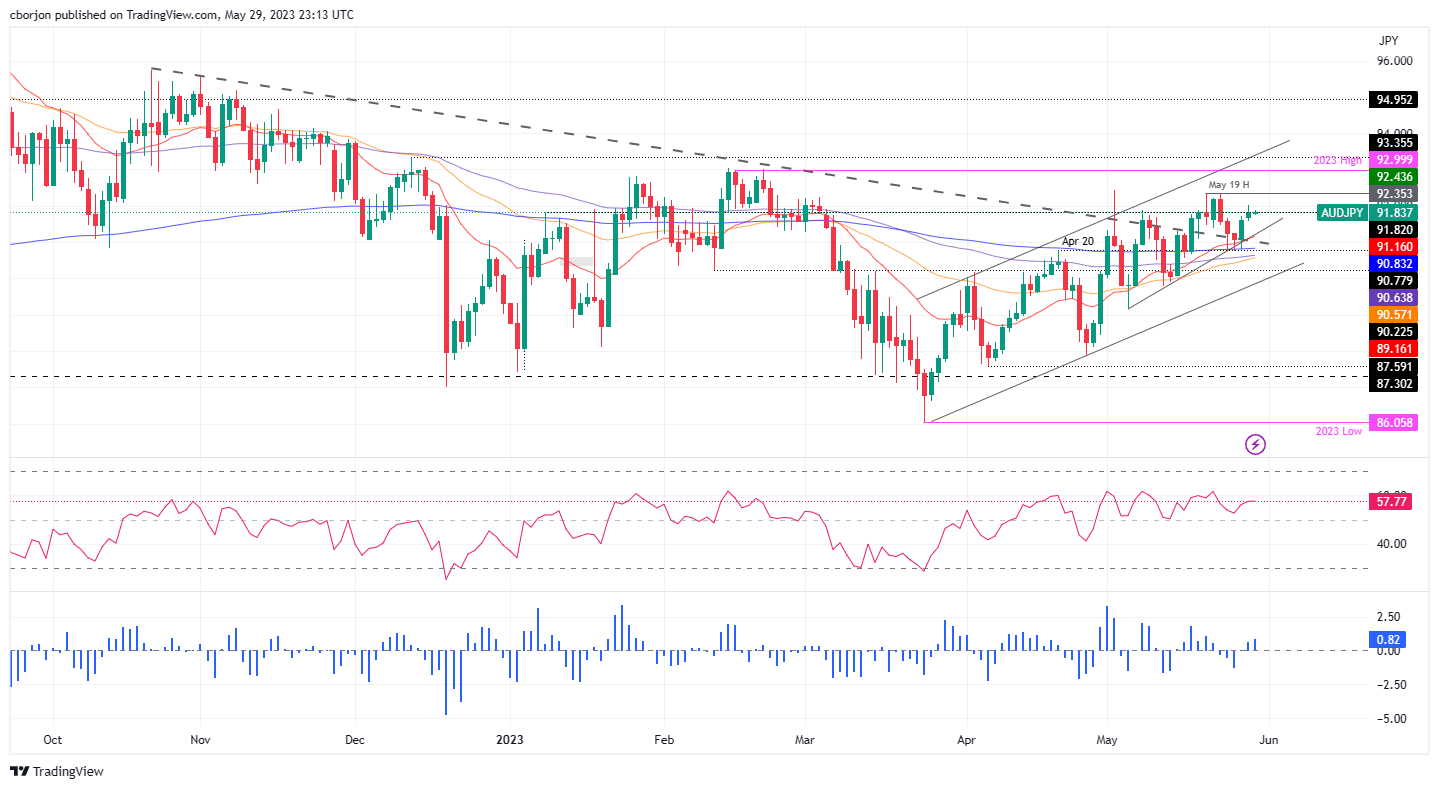The image size is (1439, 789).
Task: Select the AUDJPY ticker price label
Action: coord(1341,213)
